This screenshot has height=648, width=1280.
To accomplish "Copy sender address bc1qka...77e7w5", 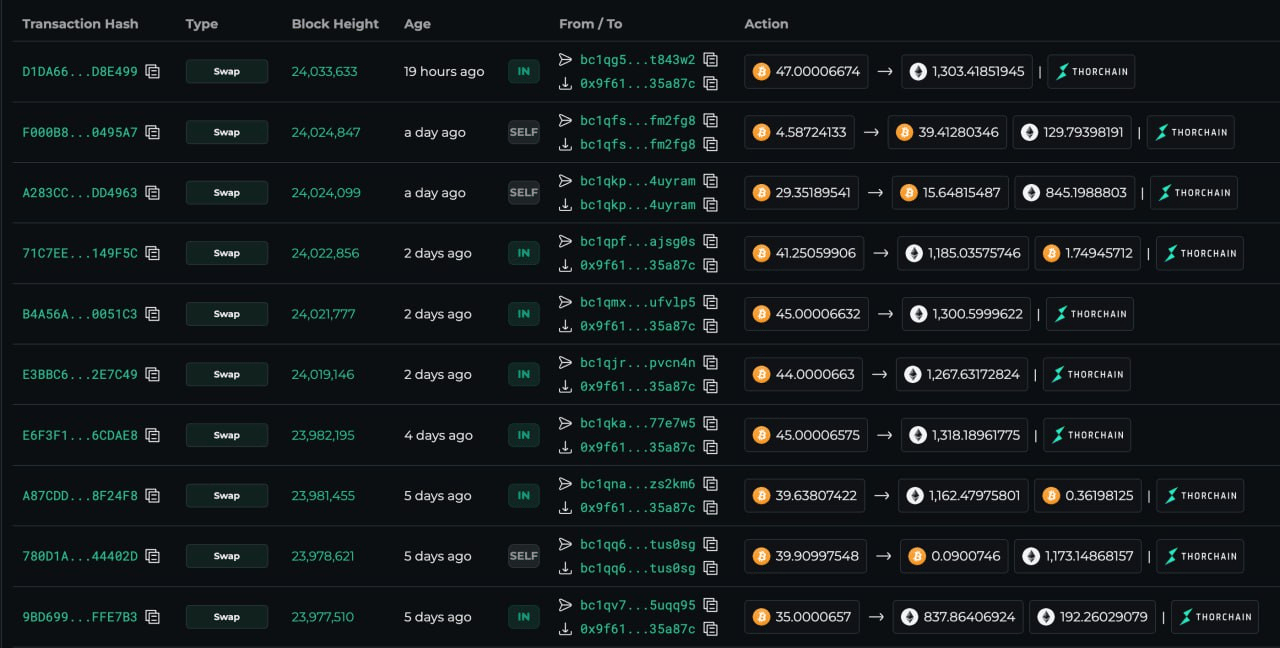I will [x=710, y=423].
